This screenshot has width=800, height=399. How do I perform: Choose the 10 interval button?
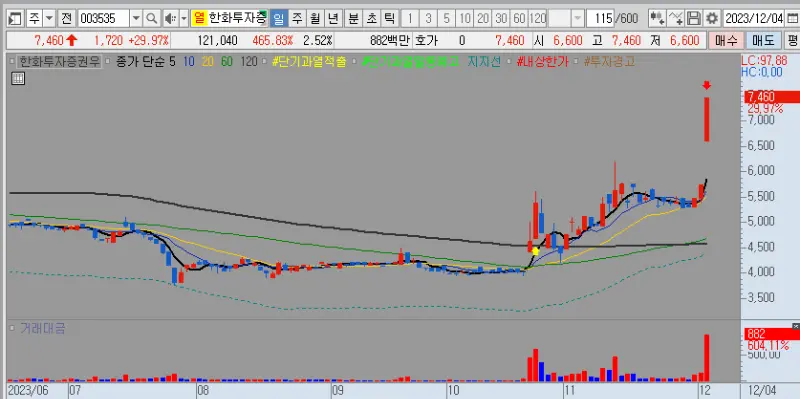pos(464,19)
